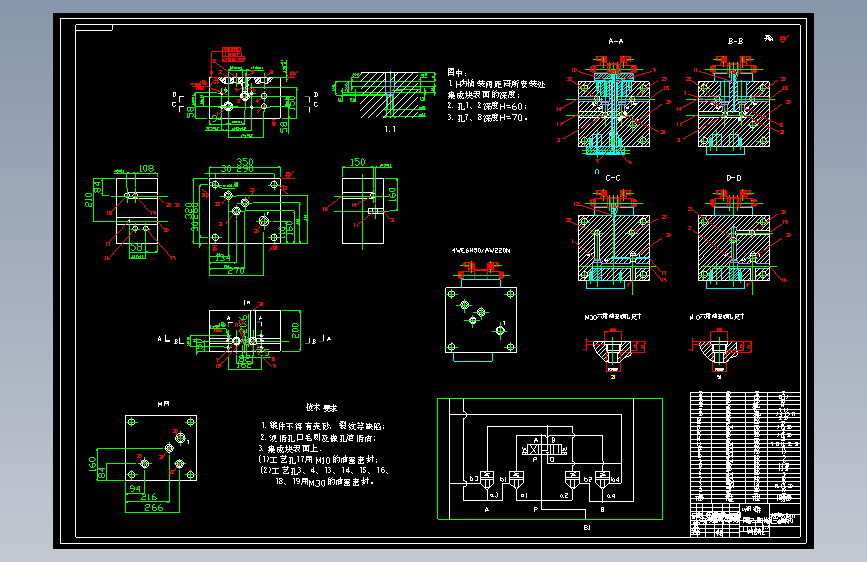Click the BJ label below the schematic

[x=587, y=527]
